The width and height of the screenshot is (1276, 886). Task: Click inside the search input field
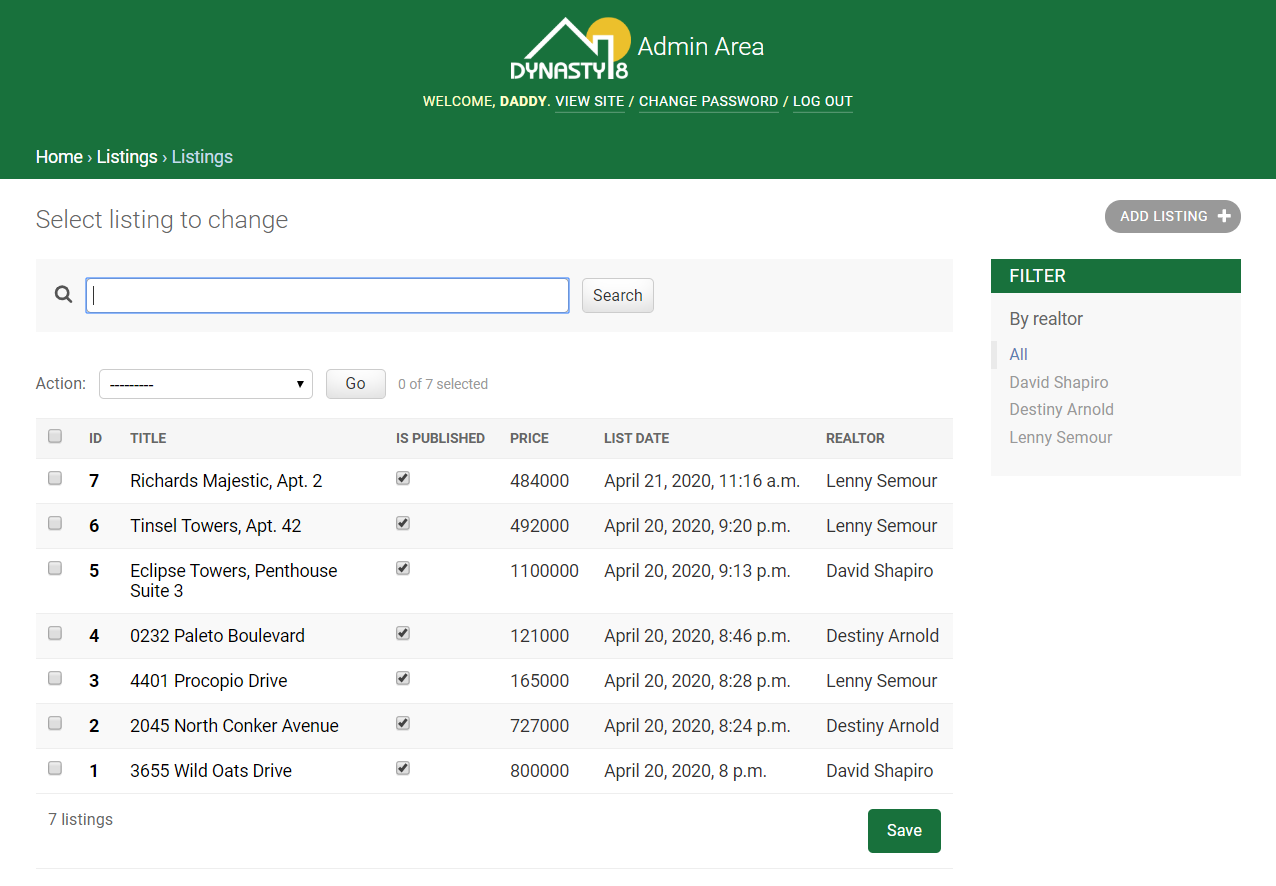327,295
